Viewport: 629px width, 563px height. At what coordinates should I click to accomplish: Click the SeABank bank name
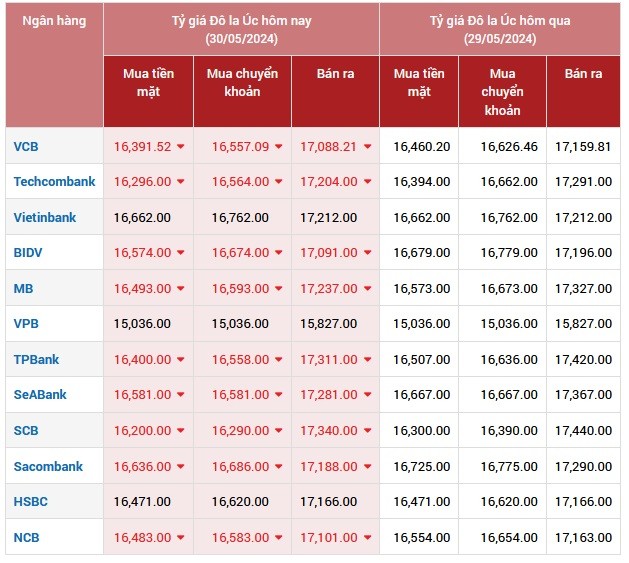[x=40, y=395]
